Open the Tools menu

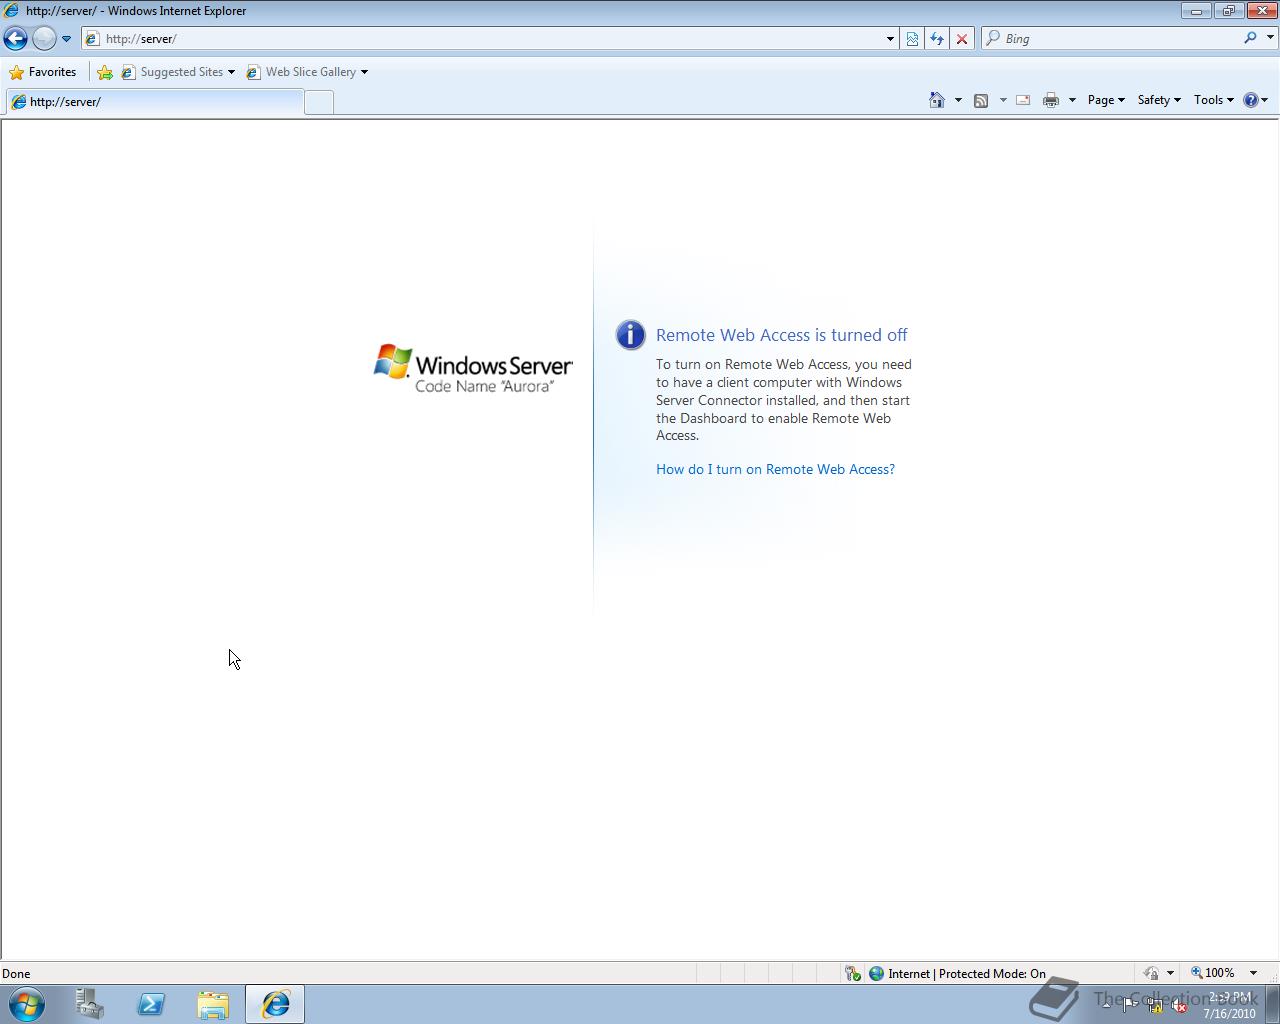1213,100
